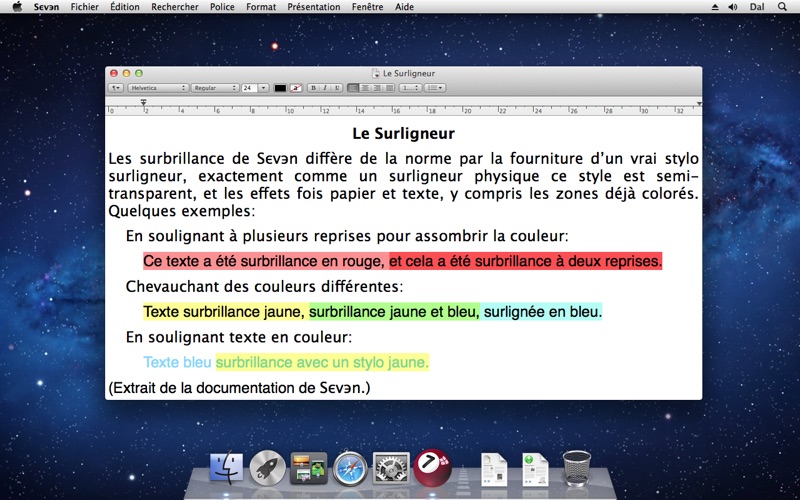Click the font size field showing 24
Screen dimensions: 800x500
248,88
